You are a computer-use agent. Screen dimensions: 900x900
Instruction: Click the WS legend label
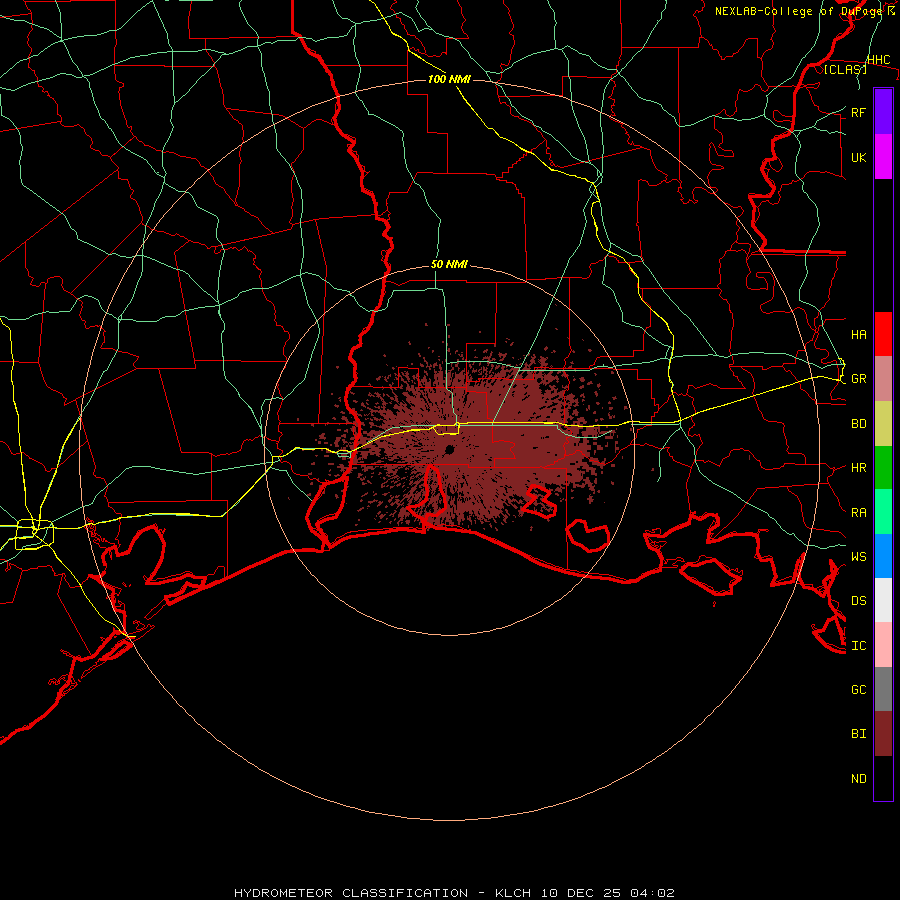858,556
